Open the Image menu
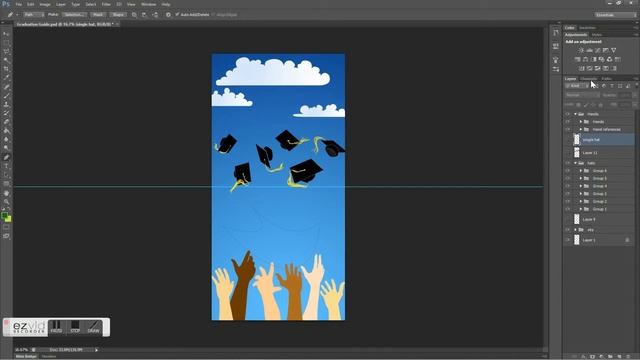Screen dimensions: 640x360 click(45, 4)
